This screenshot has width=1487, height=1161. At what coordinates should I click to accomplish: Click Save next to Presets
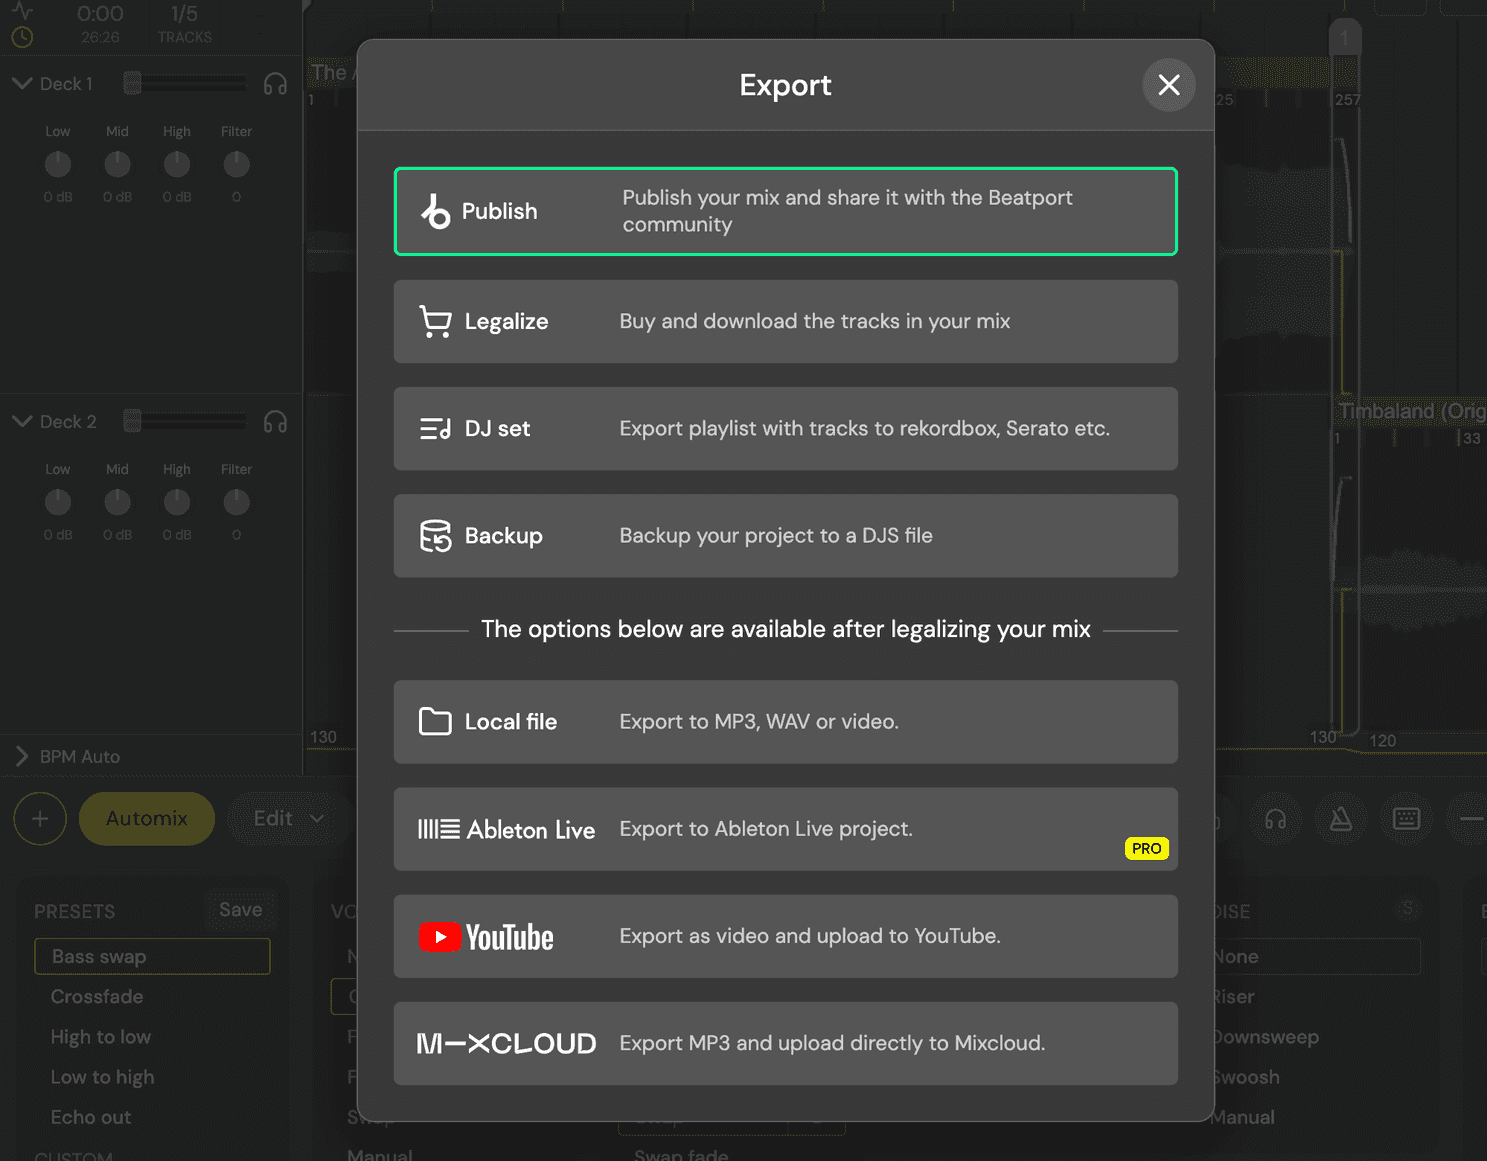[240, 910]
